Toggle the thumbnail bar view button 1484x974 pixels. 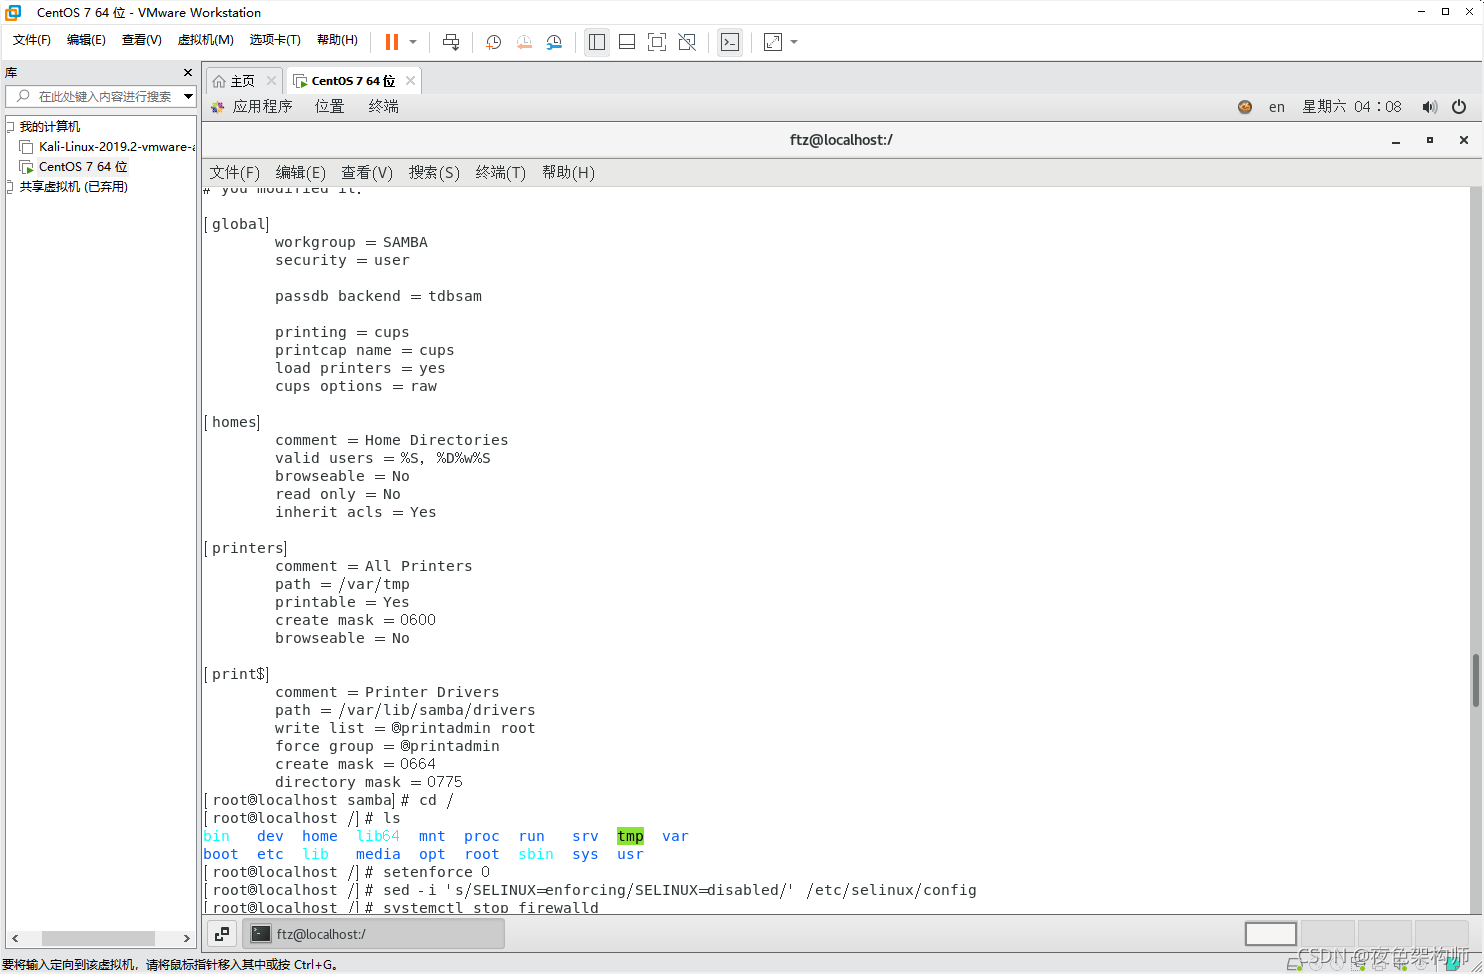pos(627,42)
